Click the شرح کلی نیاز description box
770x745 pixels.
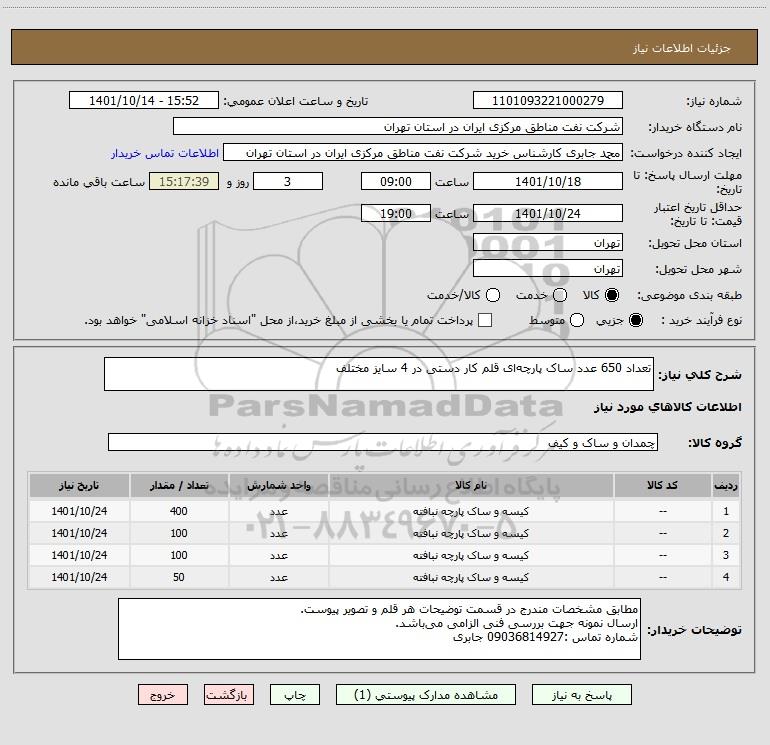[379, 374]
